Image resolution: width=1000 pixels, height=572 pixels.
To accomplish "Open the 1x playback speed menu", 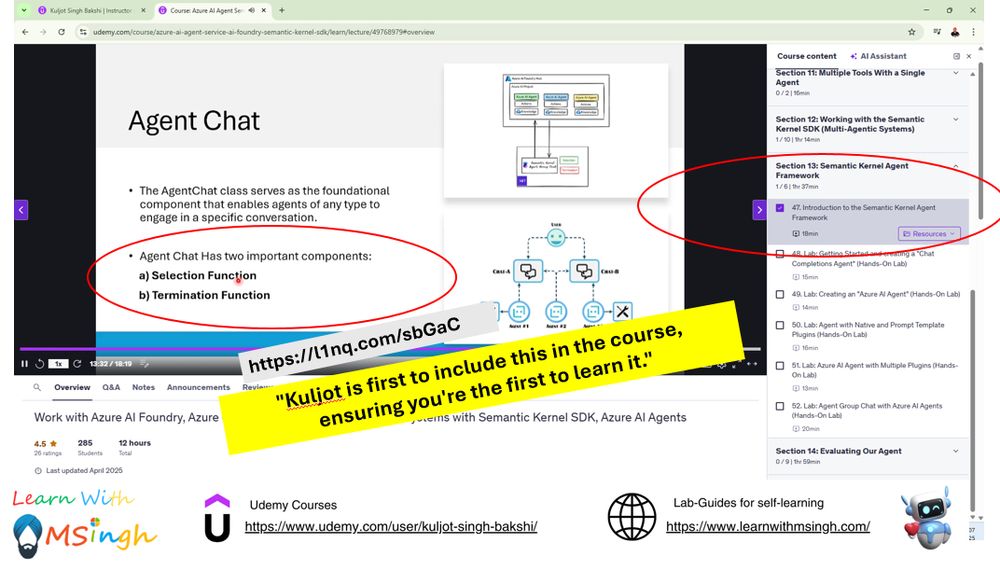I will click(x=58, y=363).
